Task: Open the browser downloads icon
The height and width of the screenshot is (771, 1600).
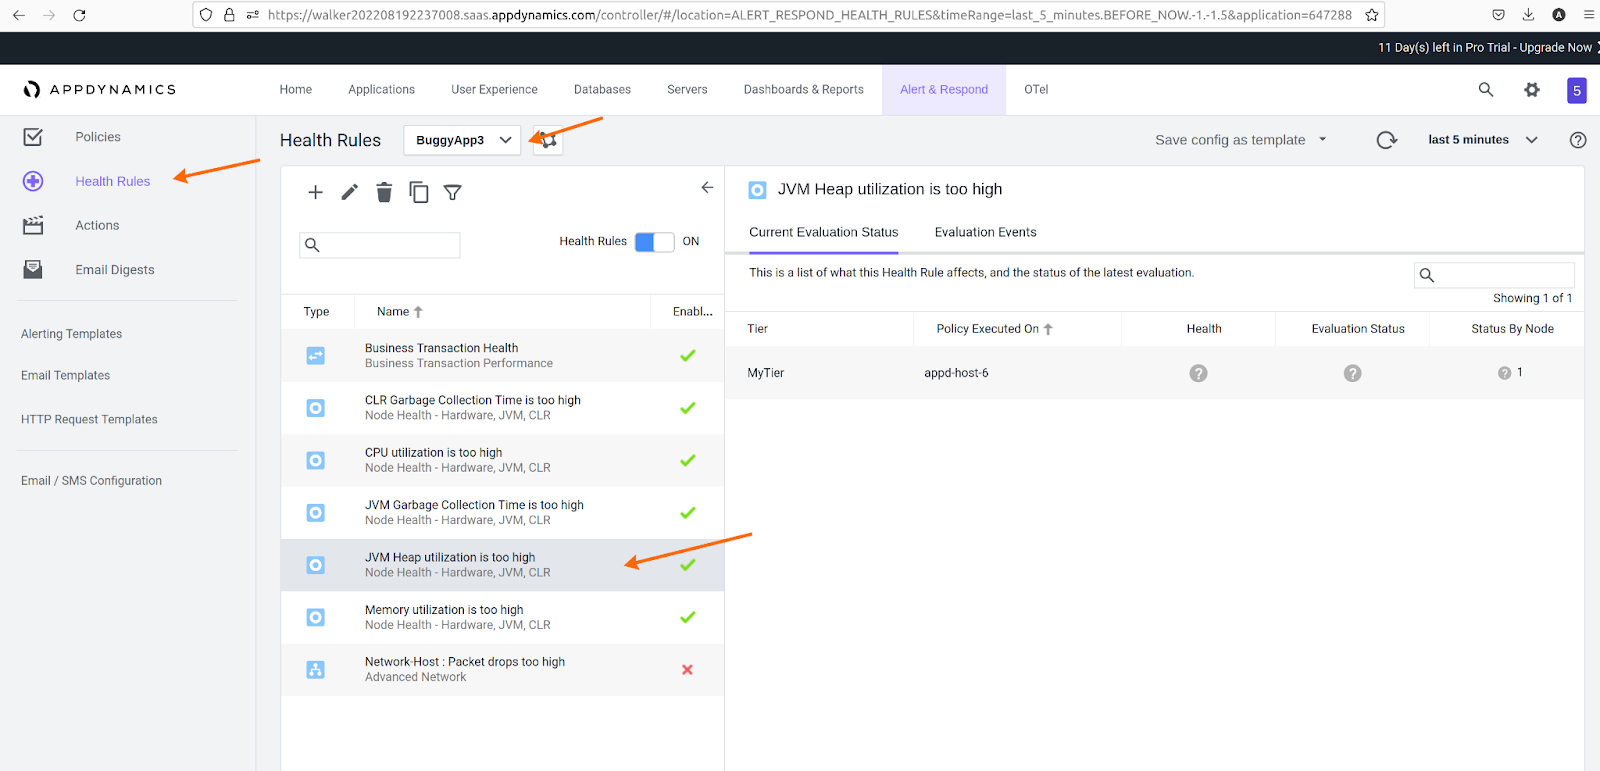Action: point(1528,15)
